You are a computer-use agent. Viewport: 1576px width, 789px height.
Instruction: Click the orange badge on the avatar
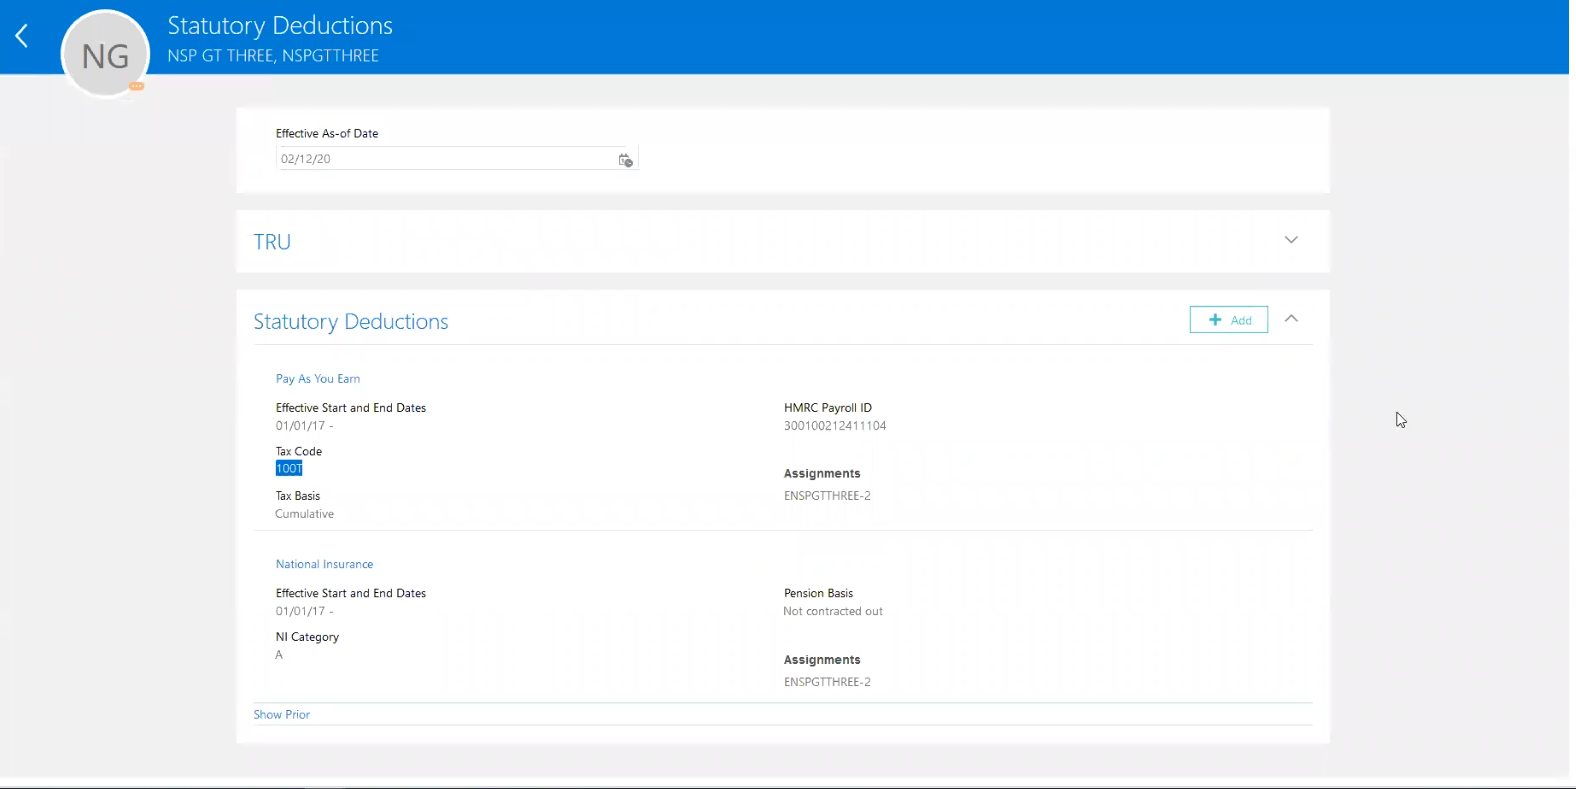137,87
